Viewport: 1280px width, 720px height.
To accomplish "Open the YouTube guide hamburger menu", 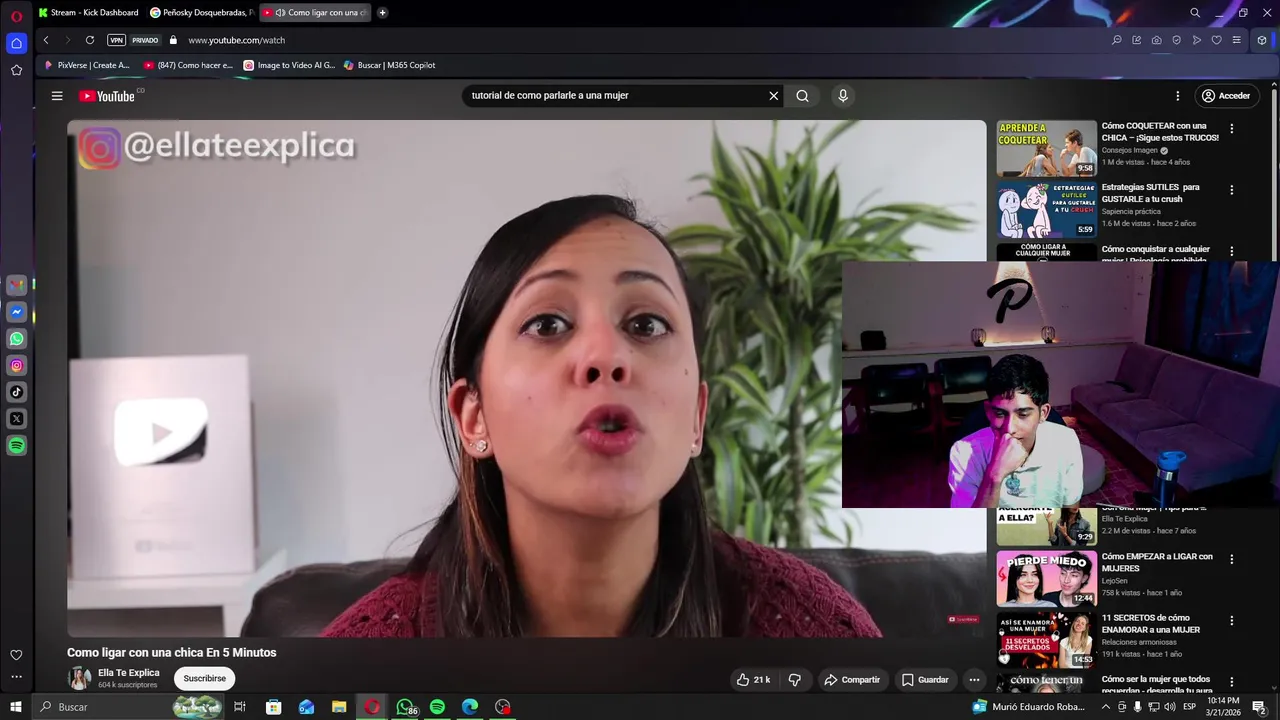I will (x=57, y=96).
